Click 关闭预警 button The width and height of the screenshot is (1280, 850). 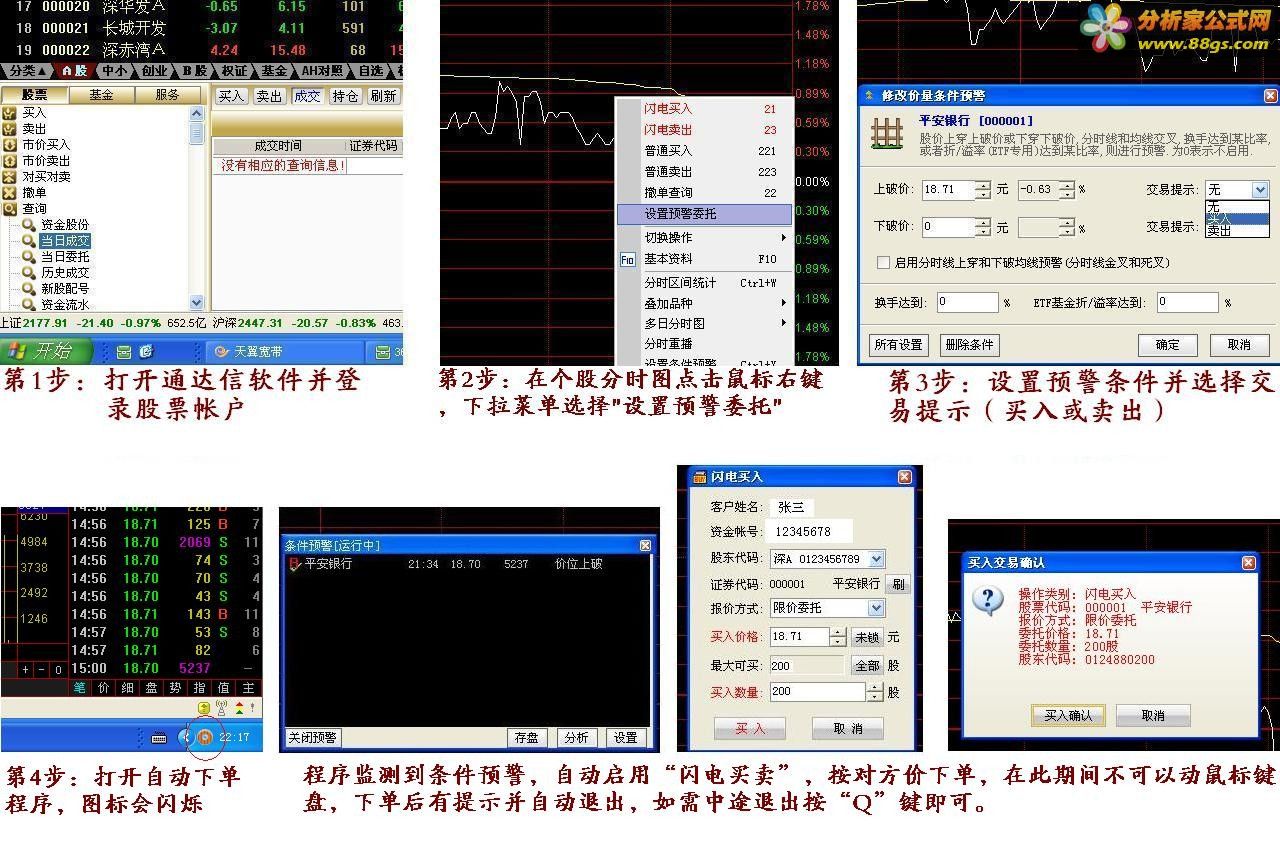312,738
